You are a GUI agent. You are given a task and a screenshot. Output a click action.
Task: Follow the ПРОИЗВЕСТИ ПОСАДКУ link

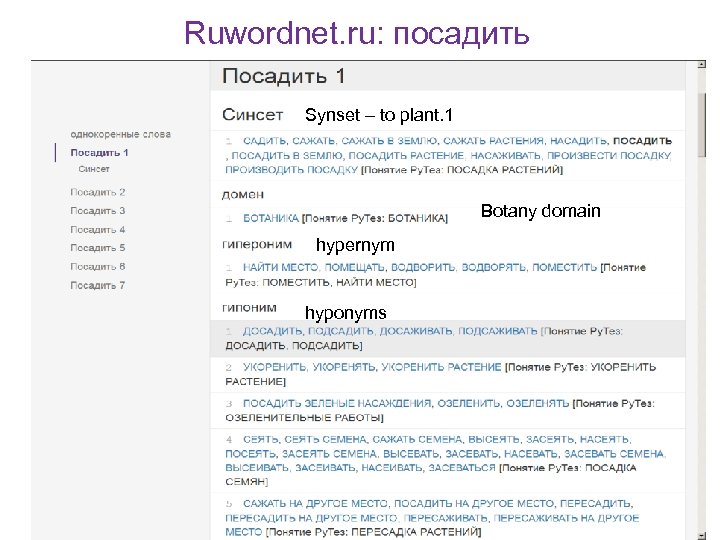pos(609,156)
